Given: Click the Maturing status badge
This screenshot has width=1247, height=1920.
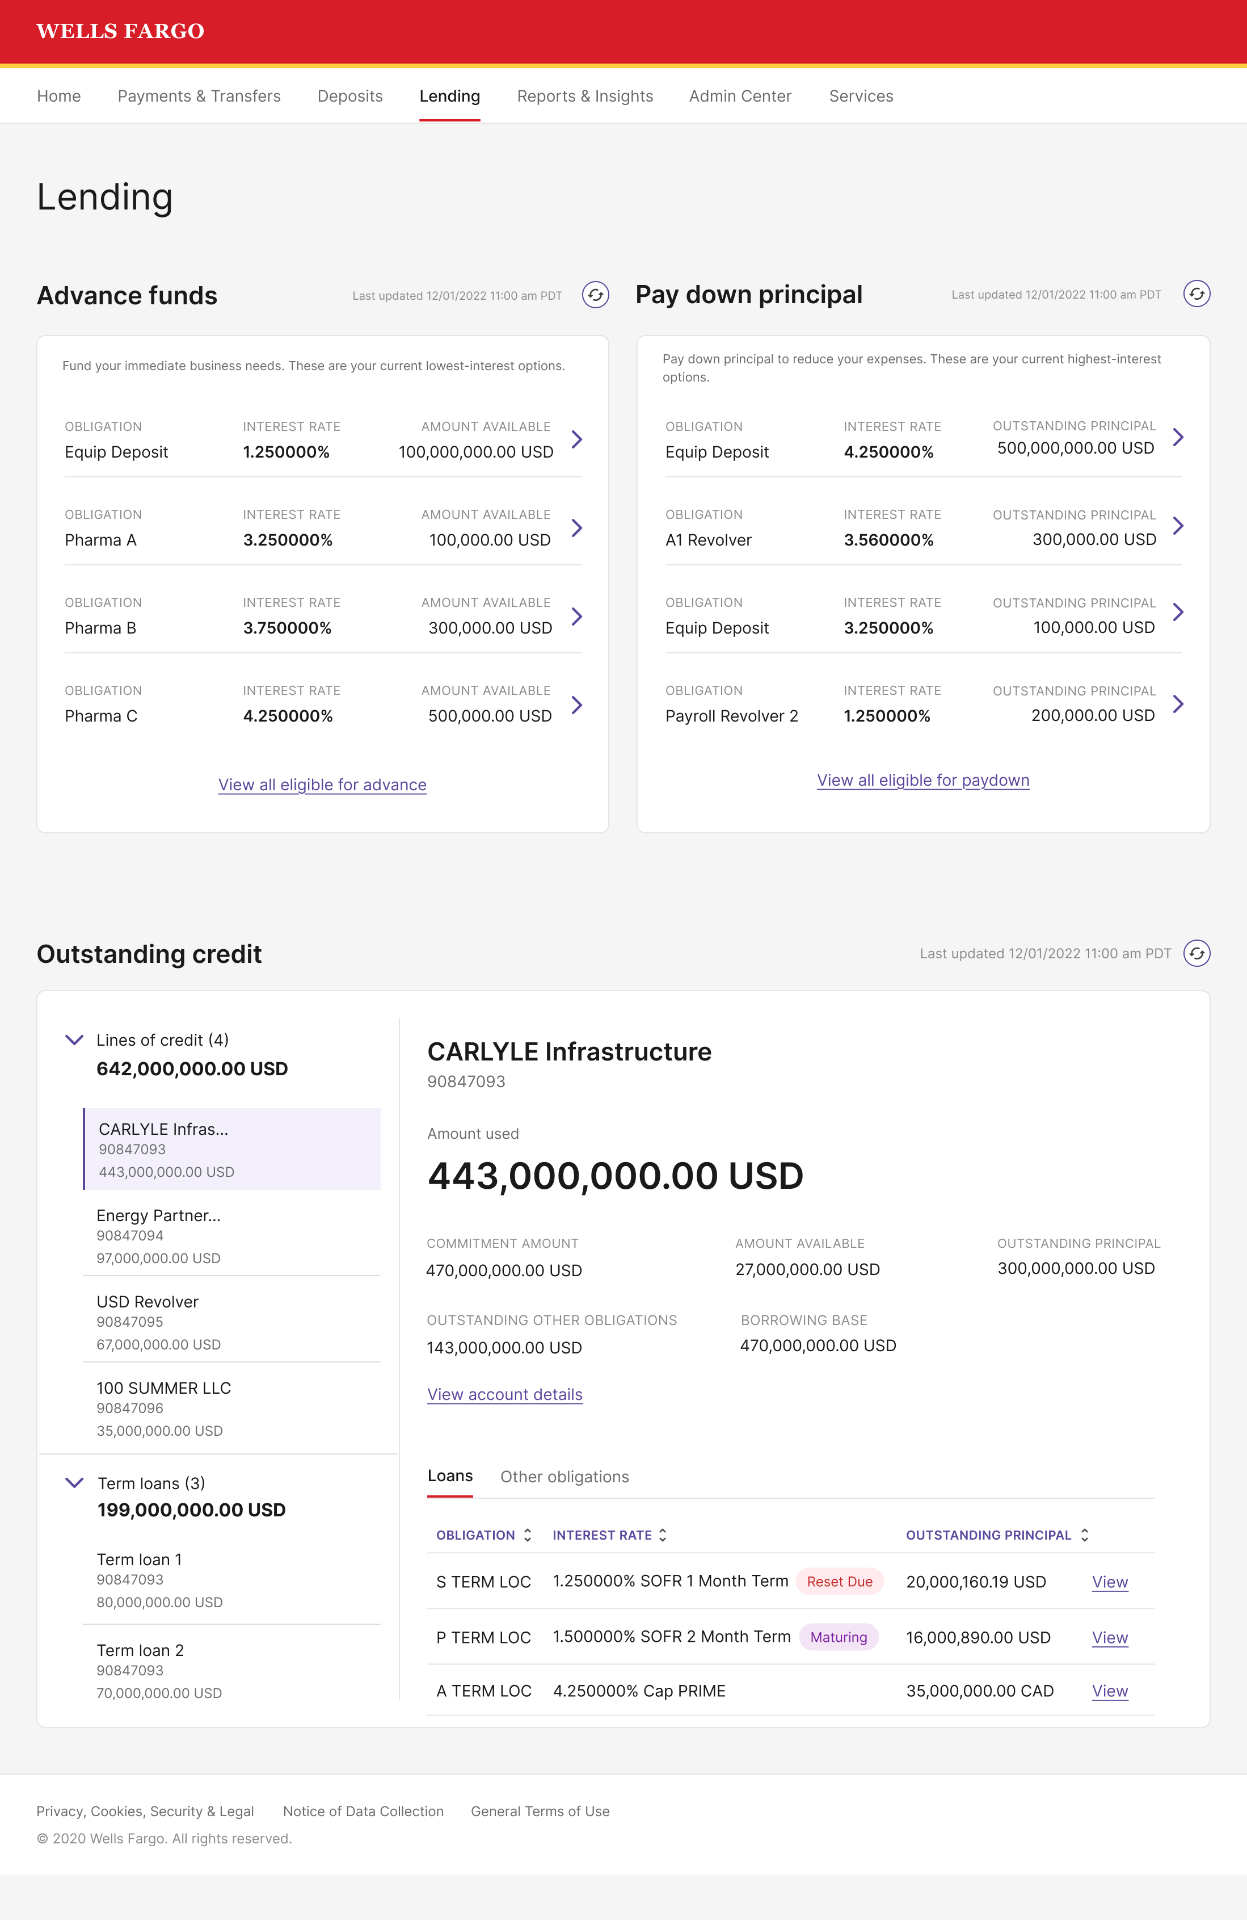Looking at the screenshot, I should (x=839, y=1637).
